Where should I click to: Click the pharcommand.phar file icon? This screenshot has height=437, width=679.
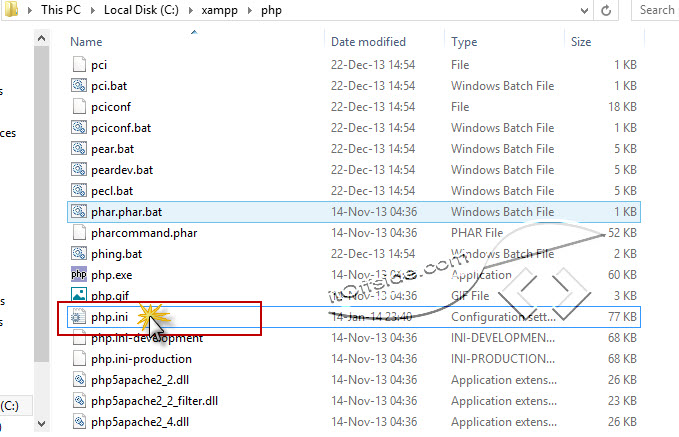(79, 233)
